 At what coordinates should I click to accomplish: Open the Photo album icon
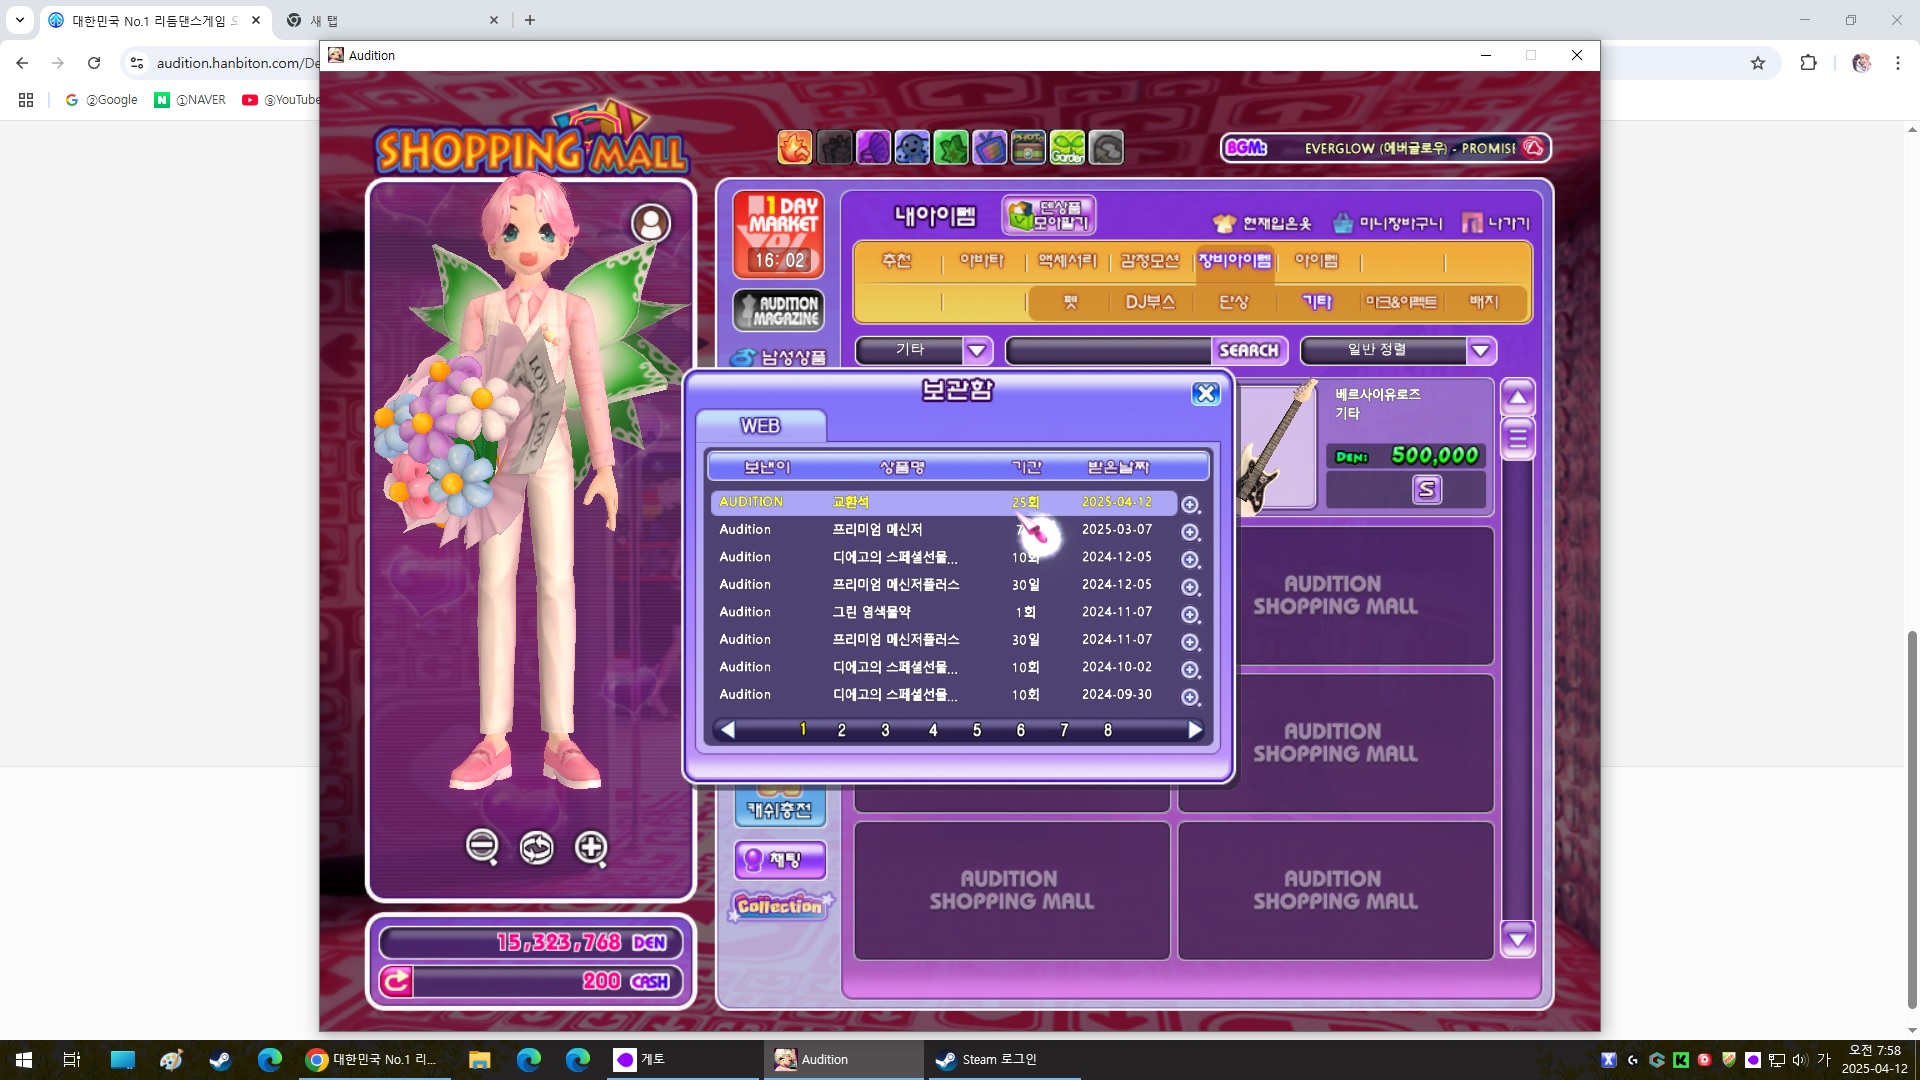1028,148
